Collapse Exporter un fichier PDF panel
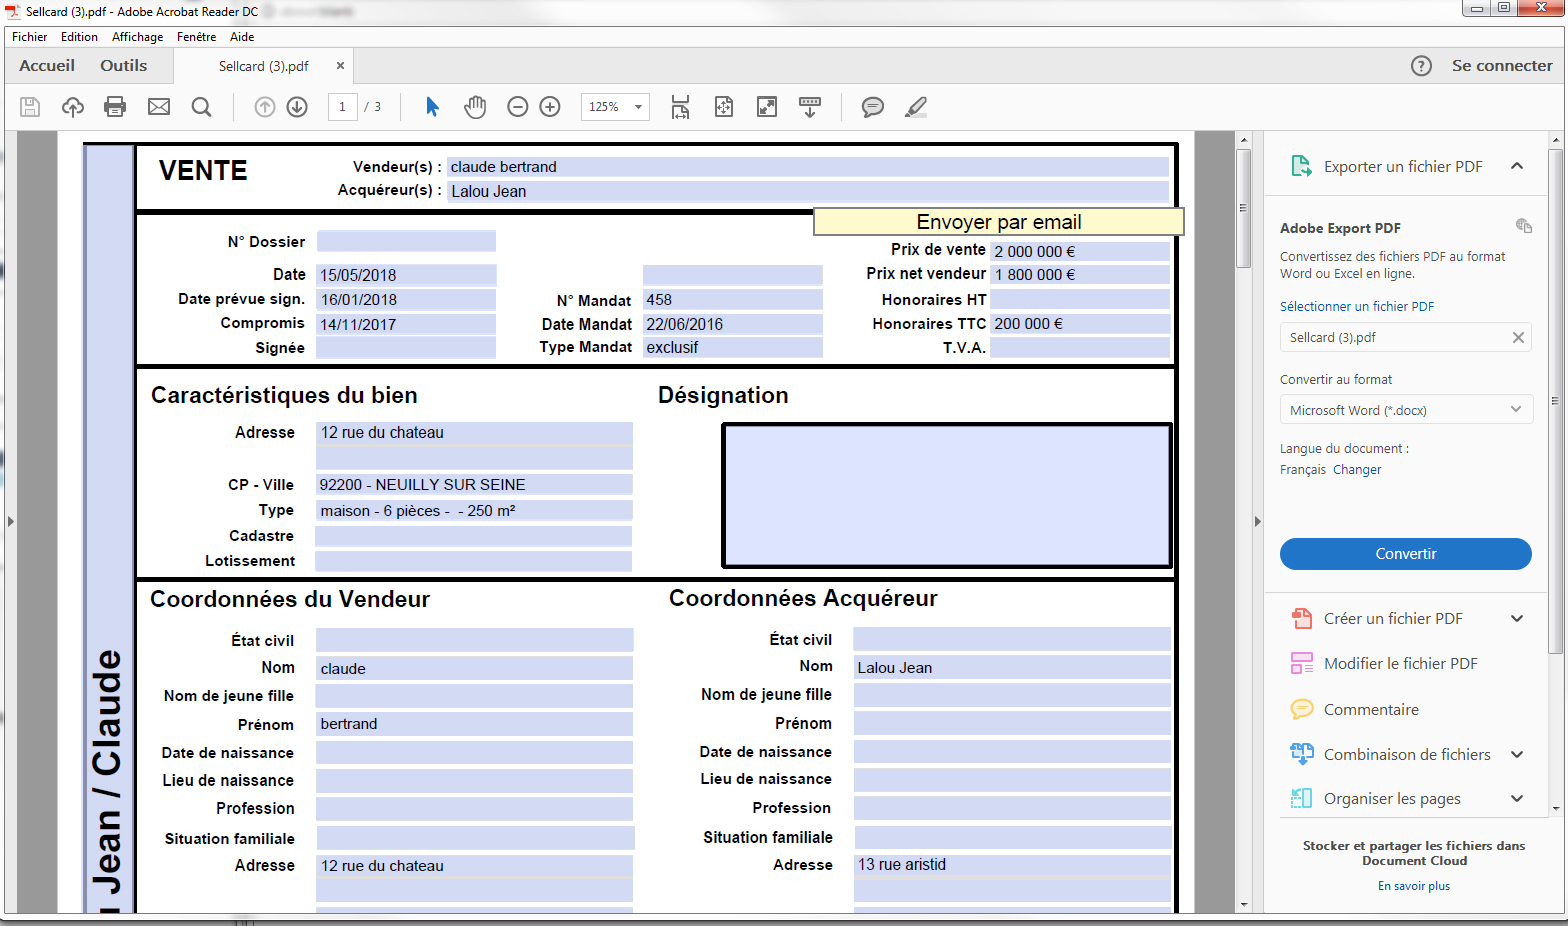 click(x=1516, y=166)
